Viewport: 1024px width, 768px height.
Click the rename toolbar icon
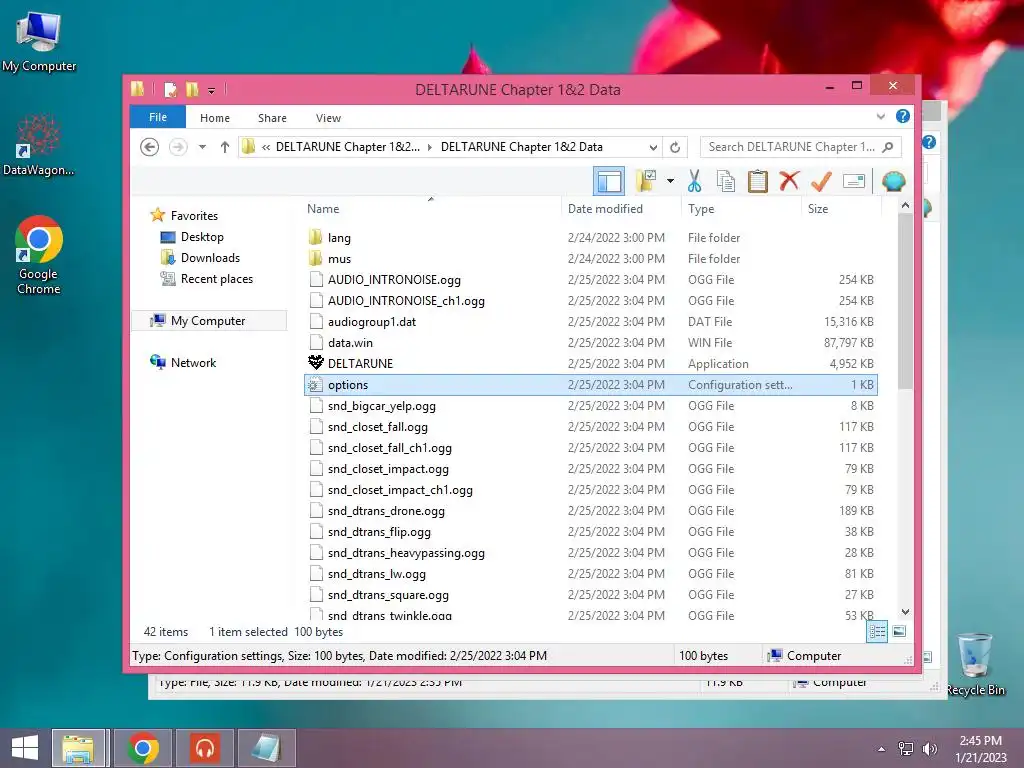(x=854, y=181)
